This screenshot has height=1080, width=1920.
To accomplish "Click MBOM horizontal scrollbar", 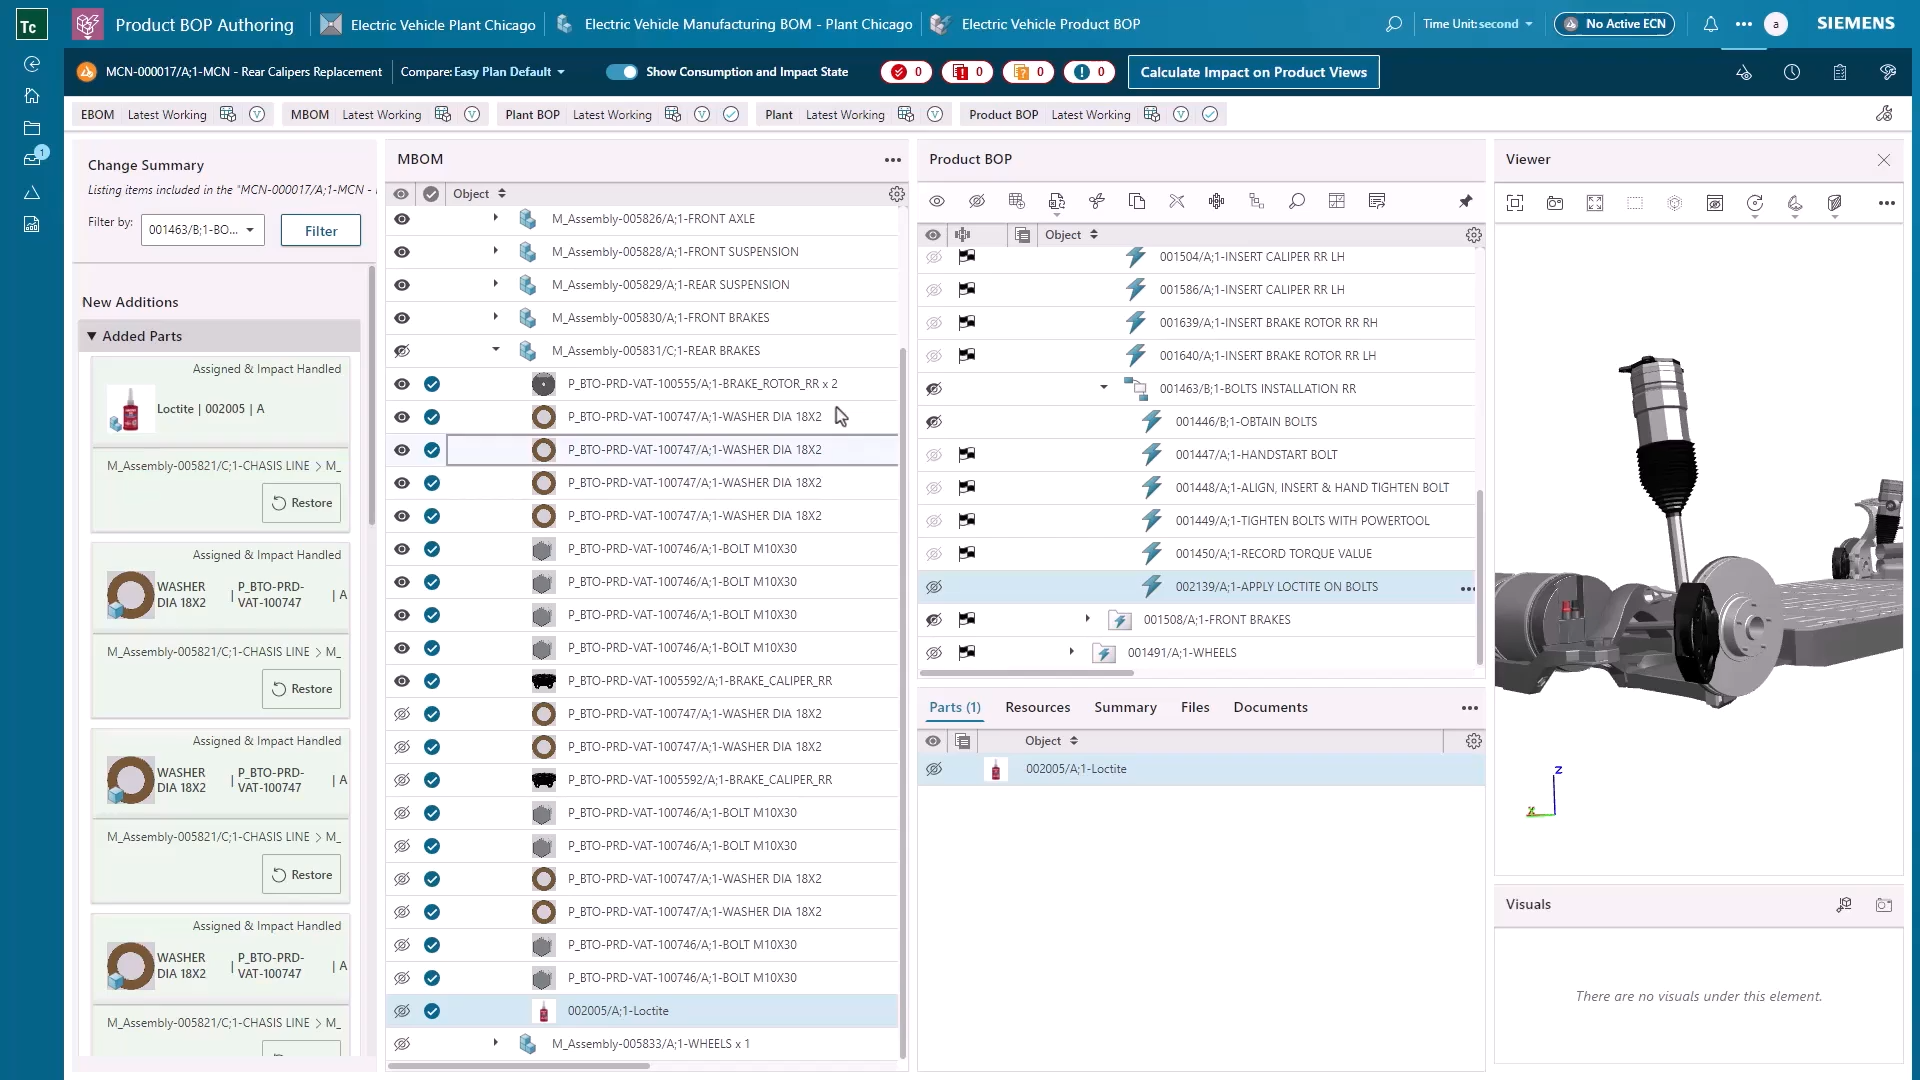I will pos(519,1066).
